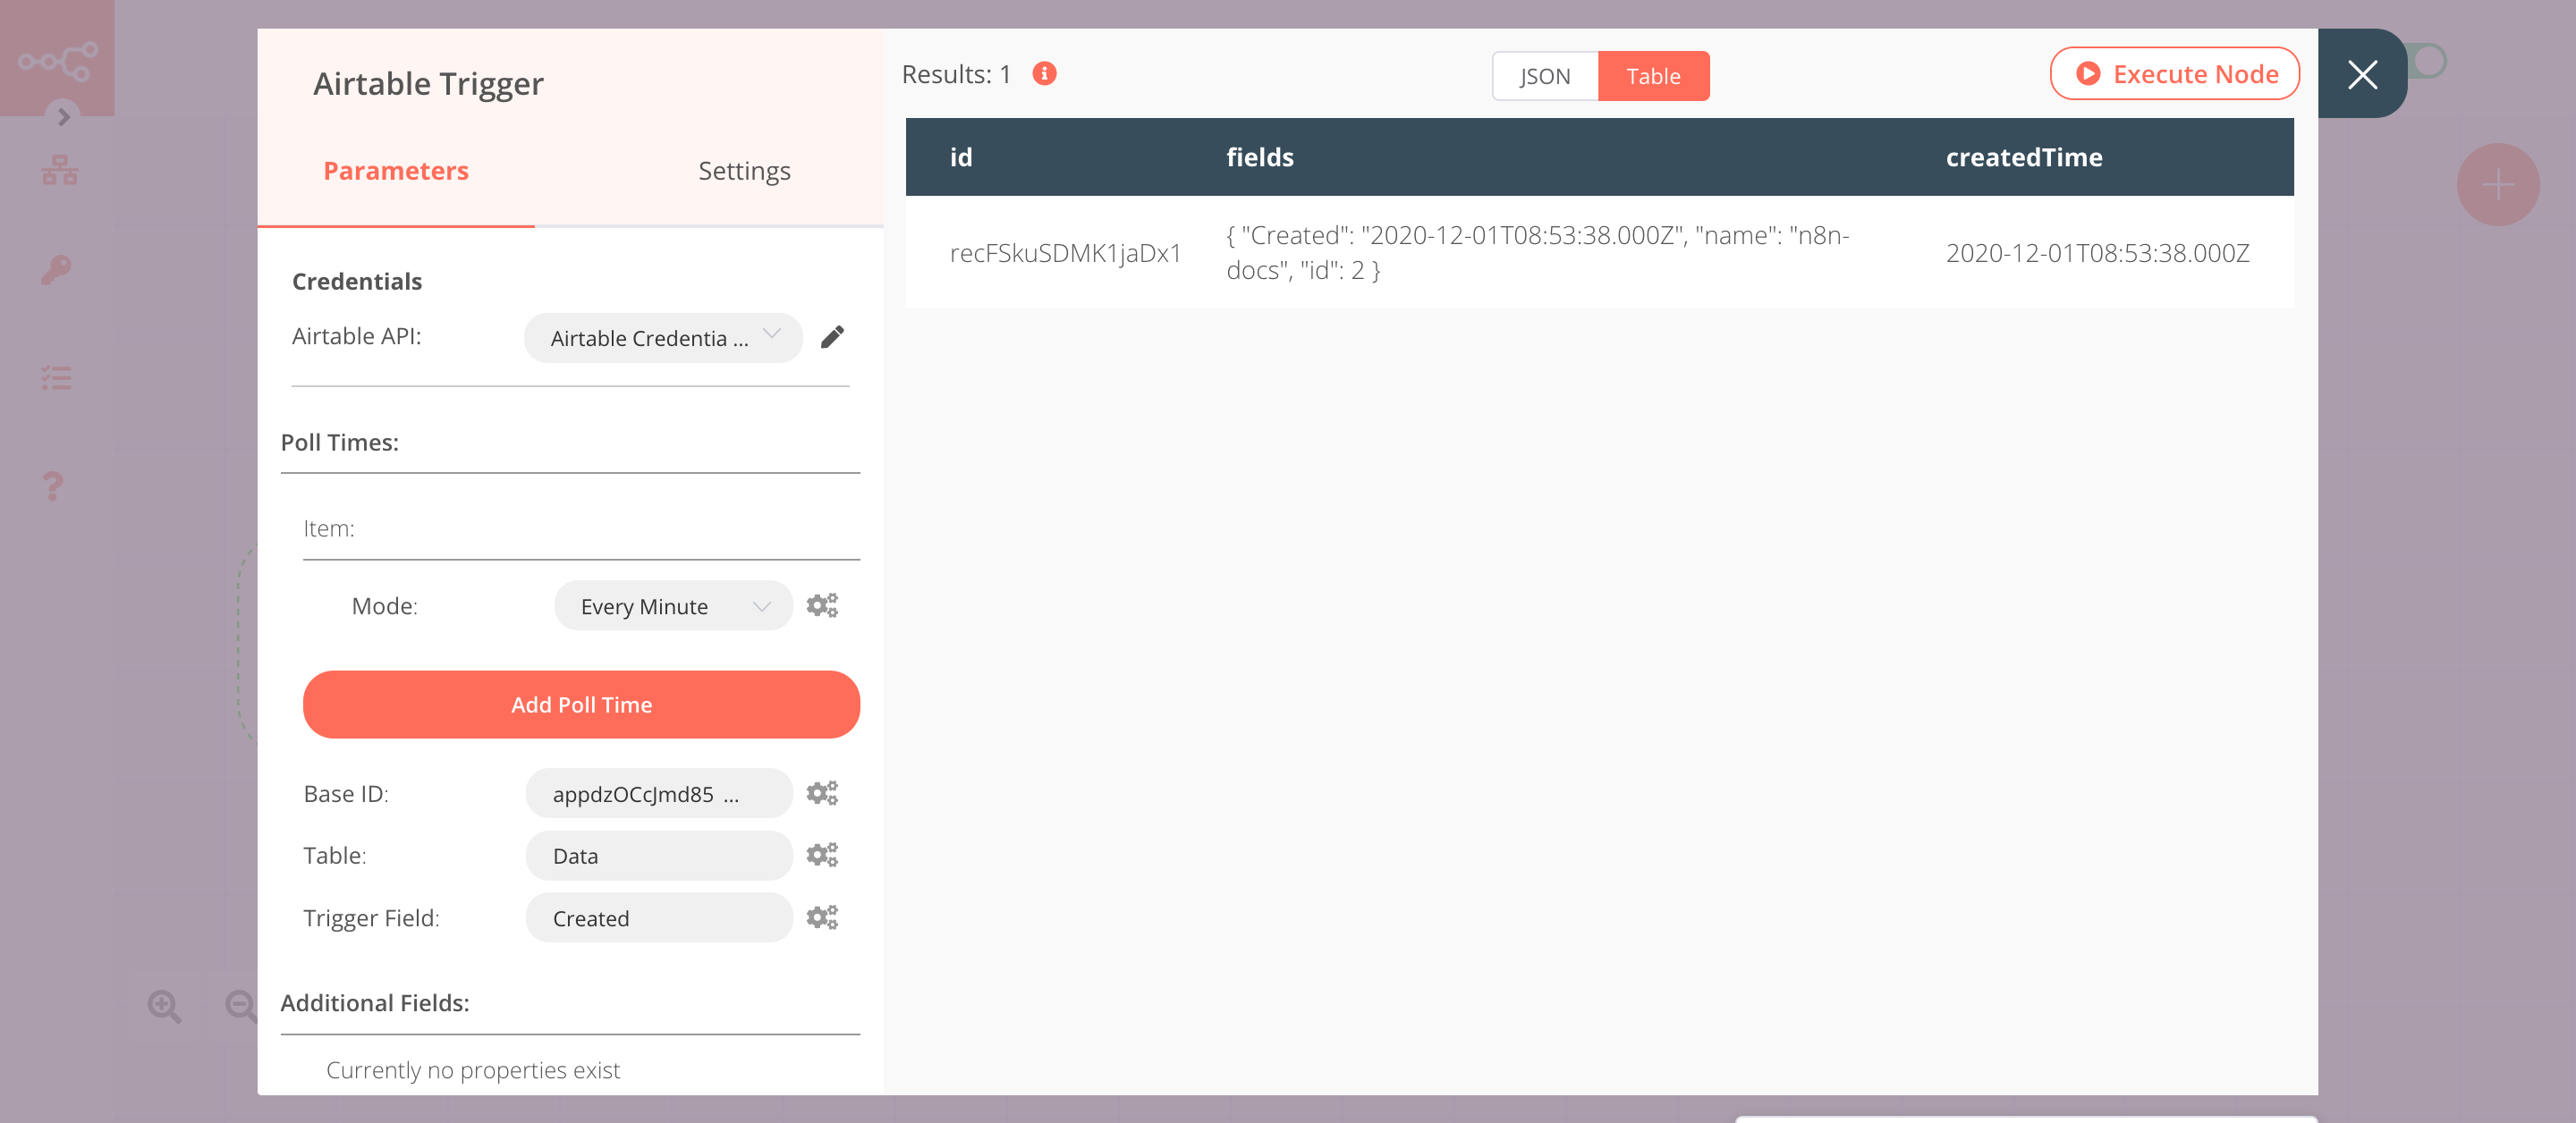2576x1123 pixels.
Task: Click the Trigger Field settings gear icon
Action: 821,917
